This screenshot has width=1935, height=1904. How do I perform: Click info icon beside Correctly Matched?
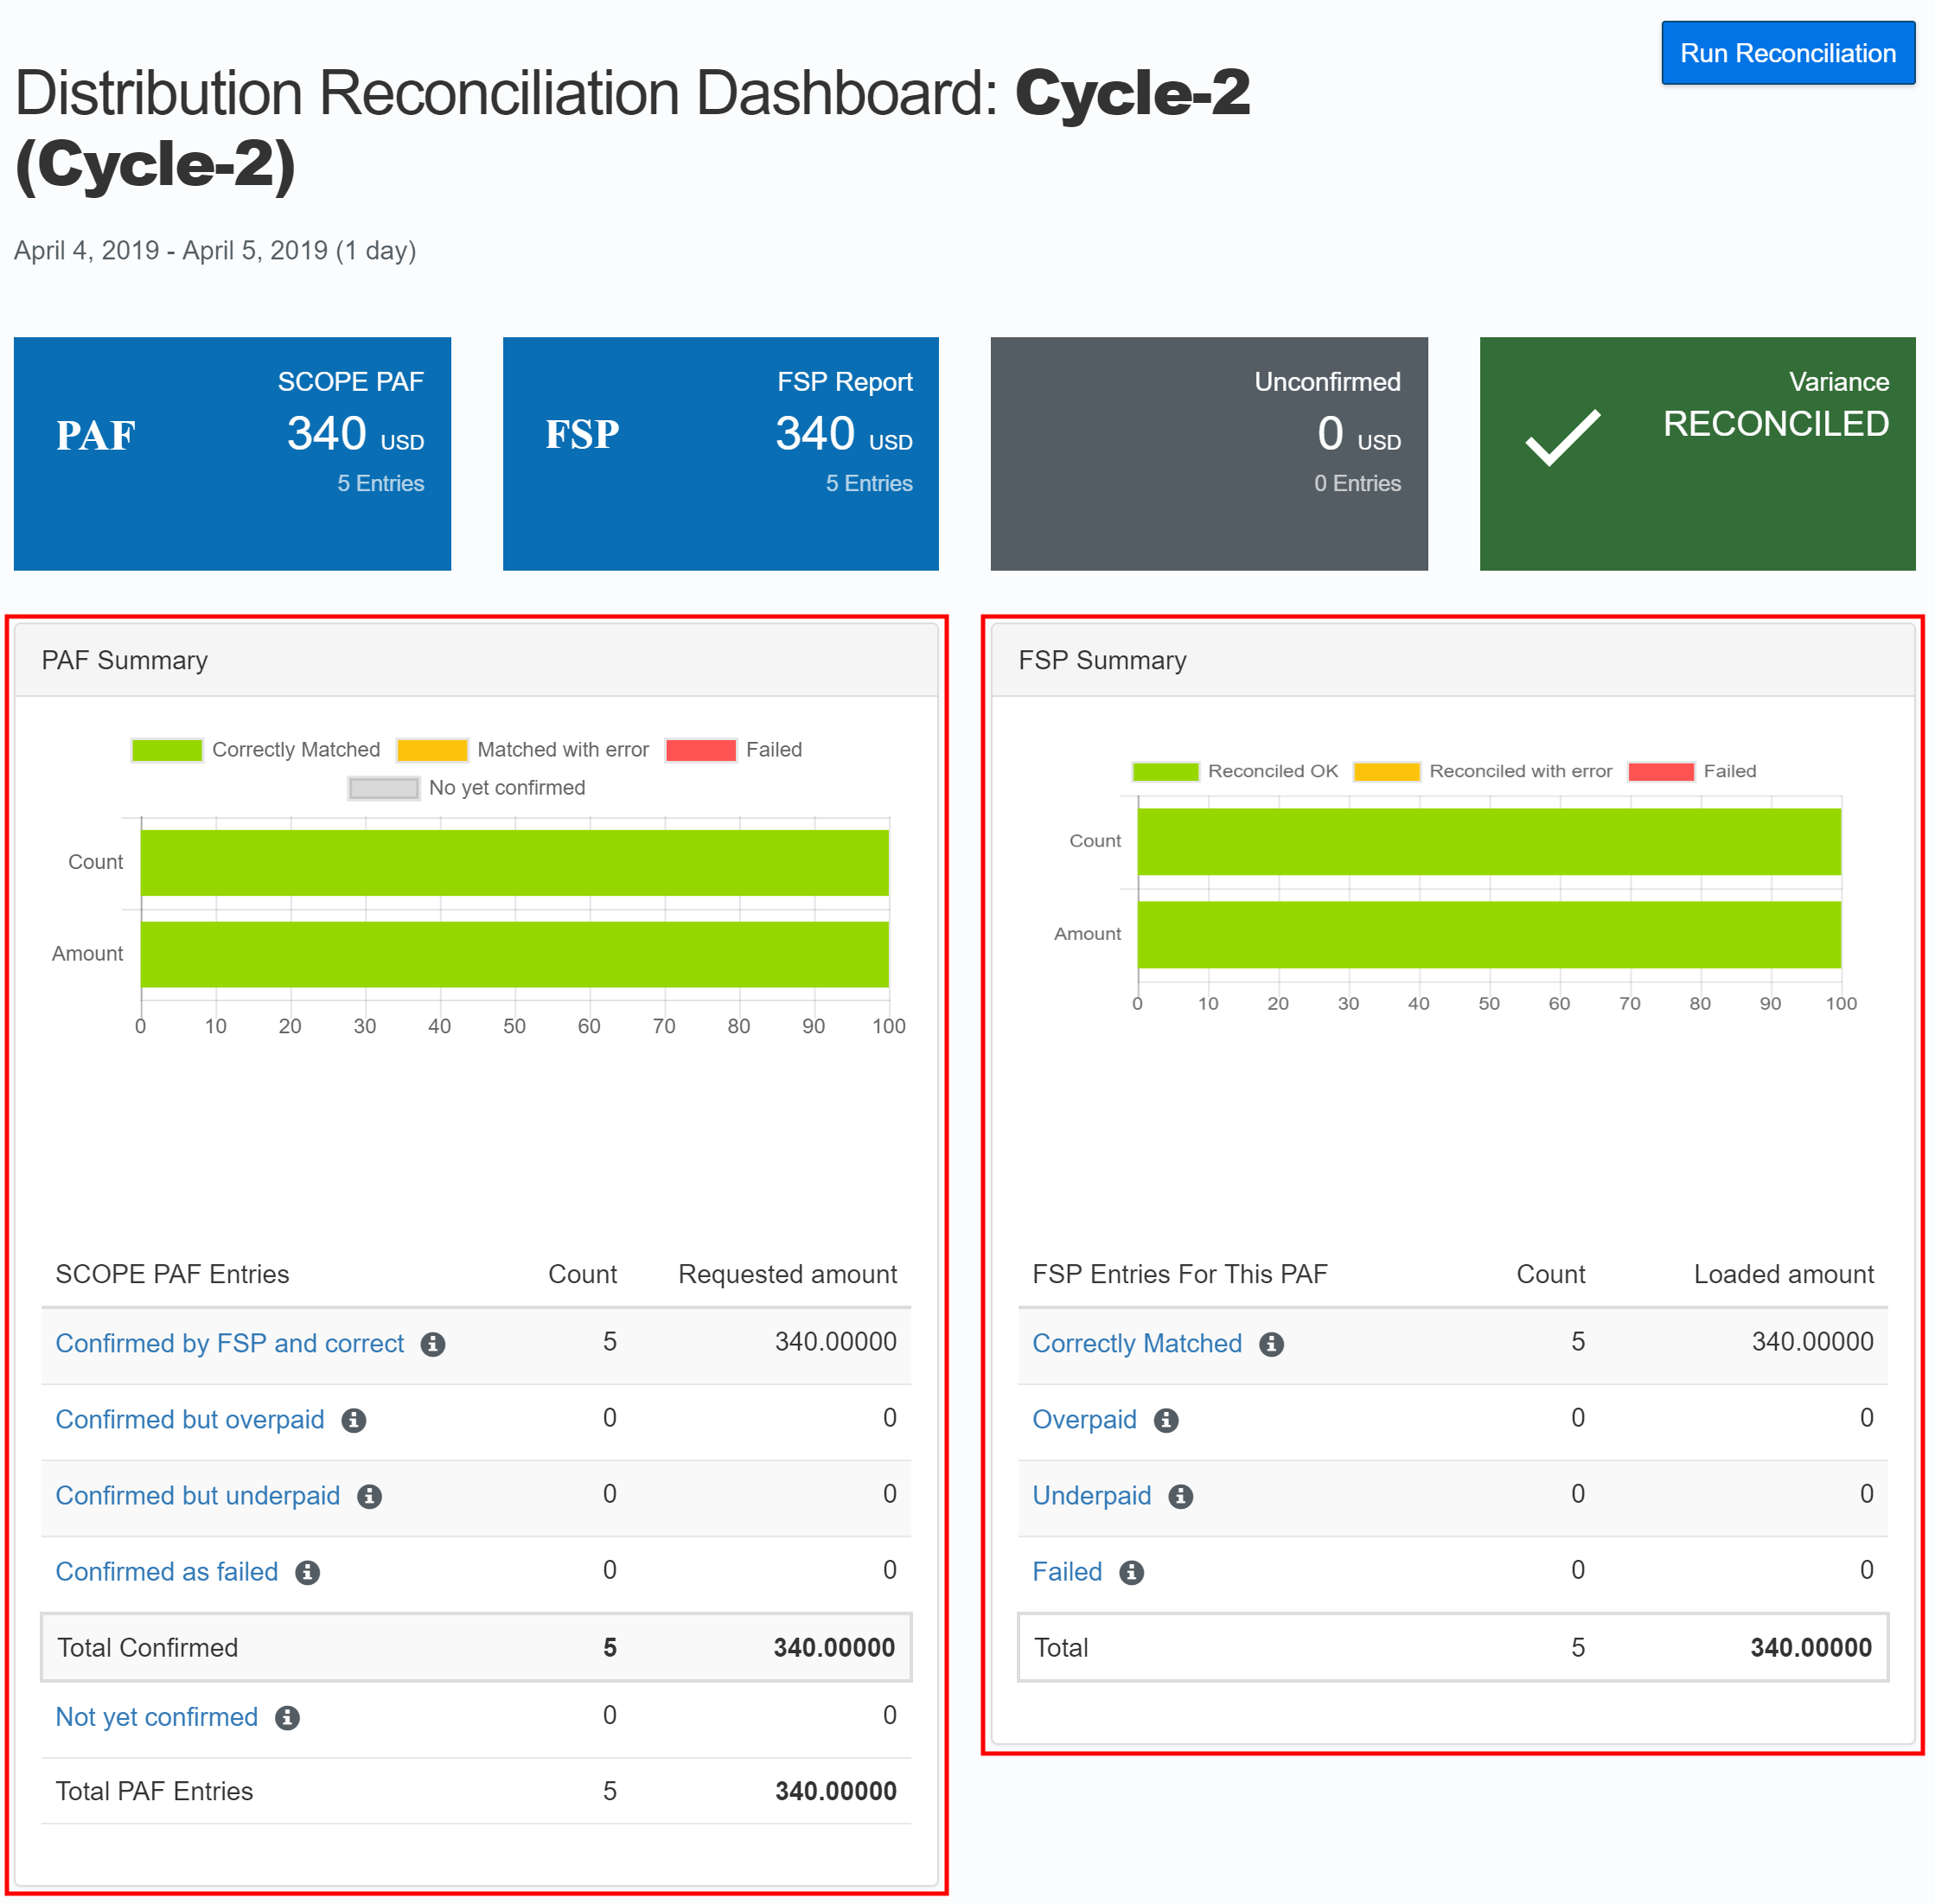(1271, 1344)
